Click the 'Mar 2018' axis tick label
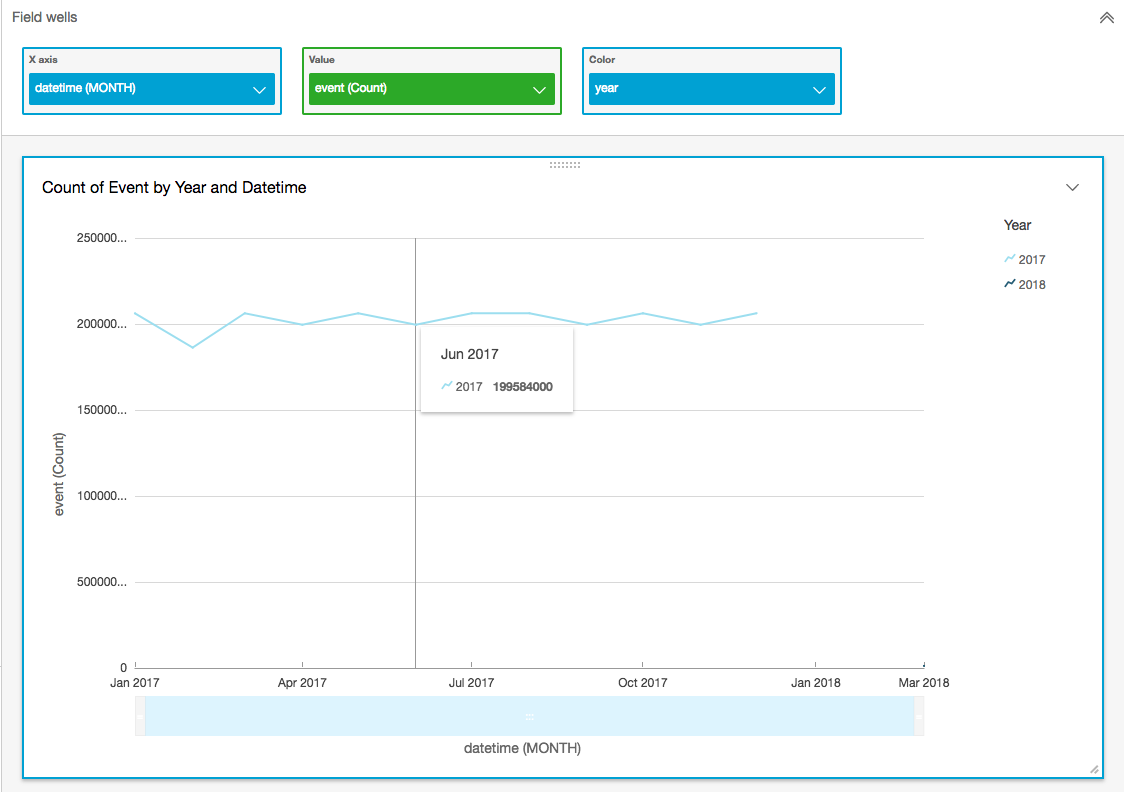Viewport: 1124px width, 792px height. pyautogui.click(x=923, y=683)
